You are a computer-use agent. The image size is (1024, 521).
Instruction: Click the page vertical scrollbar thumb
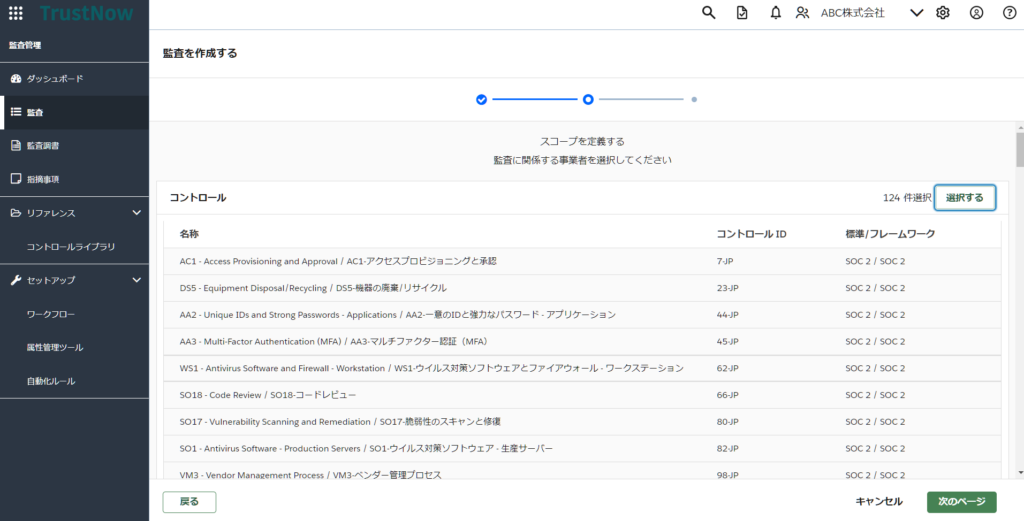[1019, 148]
